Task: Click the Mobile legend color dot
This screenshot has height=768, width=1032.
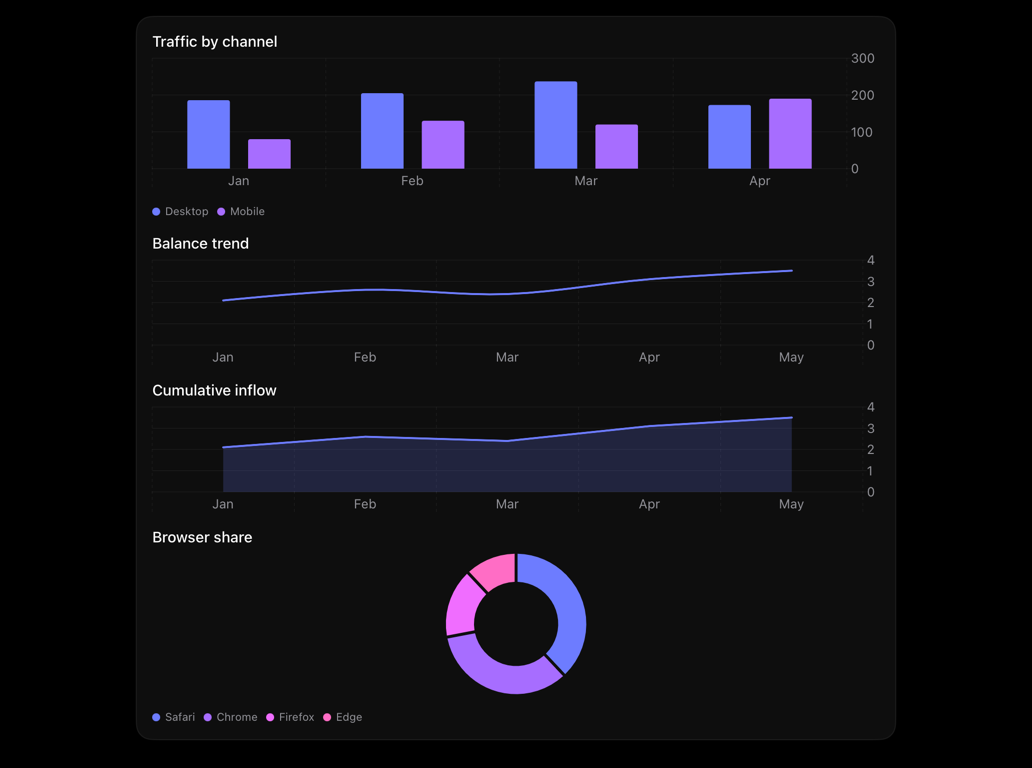Action: point(221,211)
